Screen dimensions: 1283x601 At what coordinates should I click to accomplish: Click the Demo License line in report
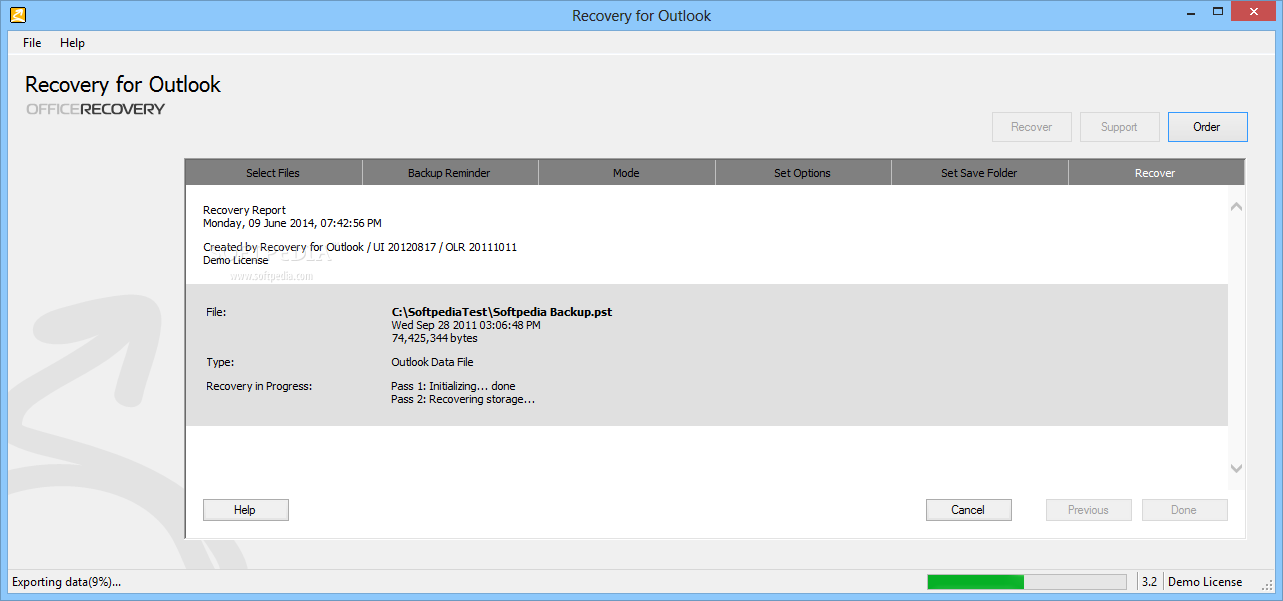pos(236,260)
